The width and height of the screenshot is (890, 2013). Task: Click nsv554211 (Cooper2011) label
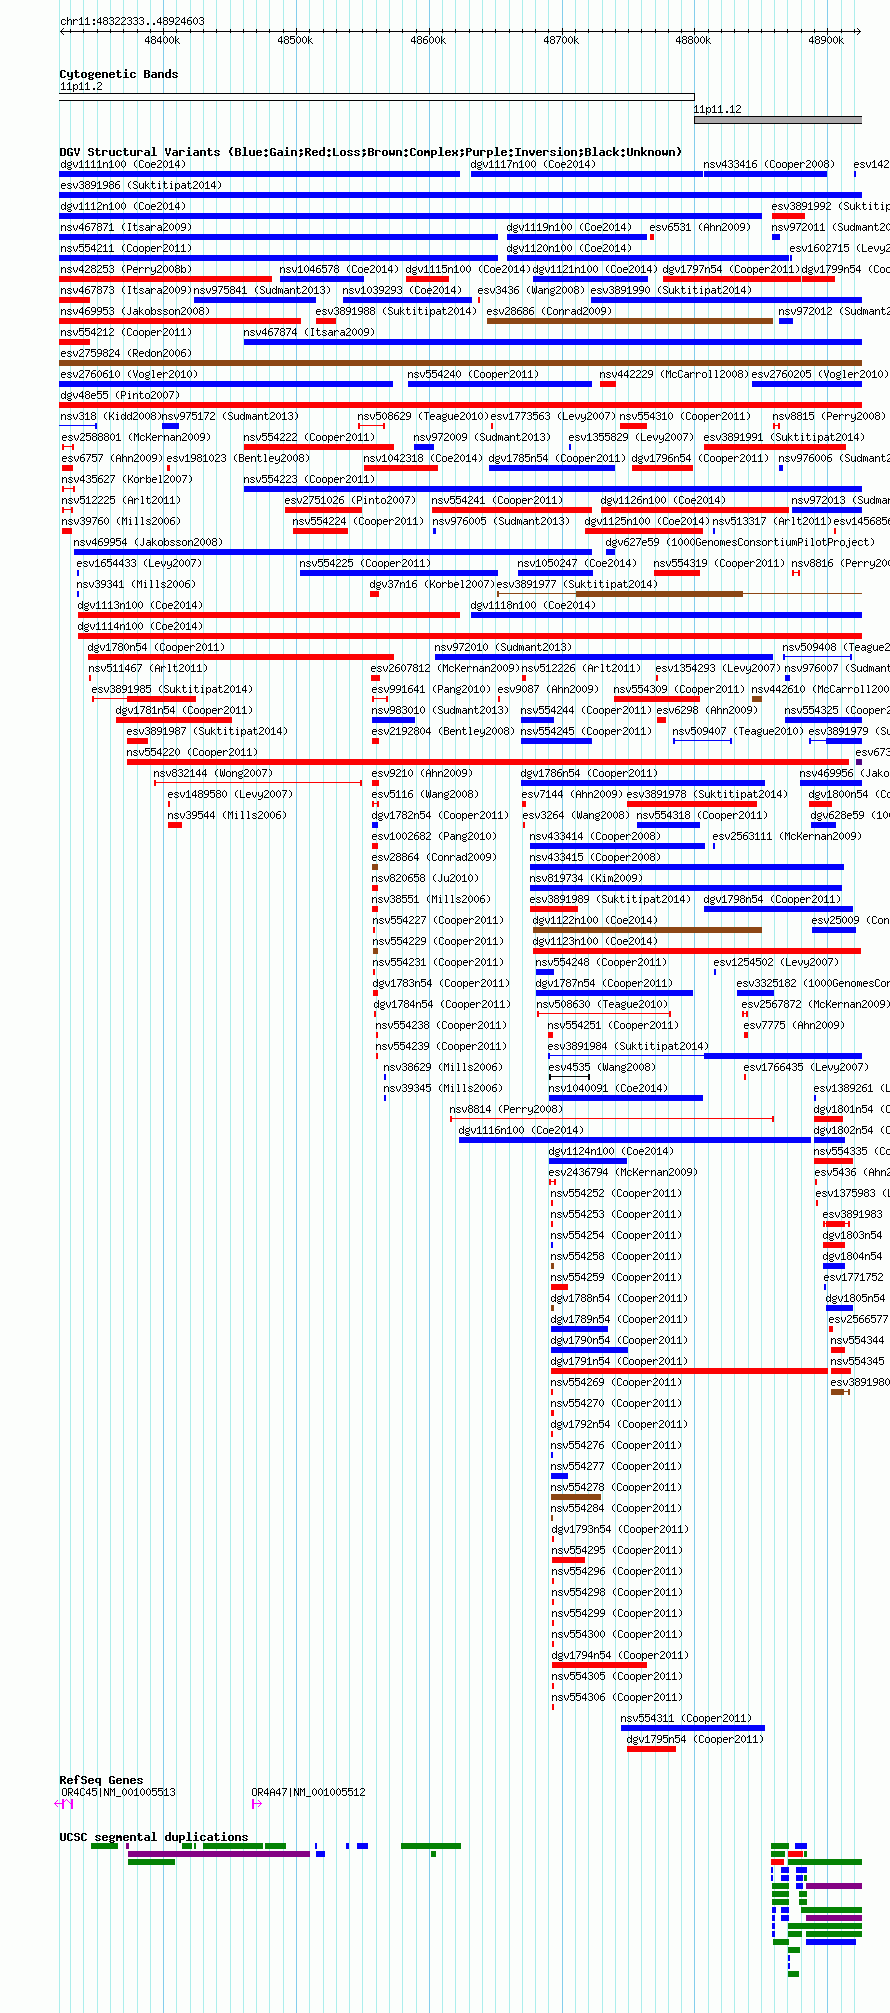[126, 248]
